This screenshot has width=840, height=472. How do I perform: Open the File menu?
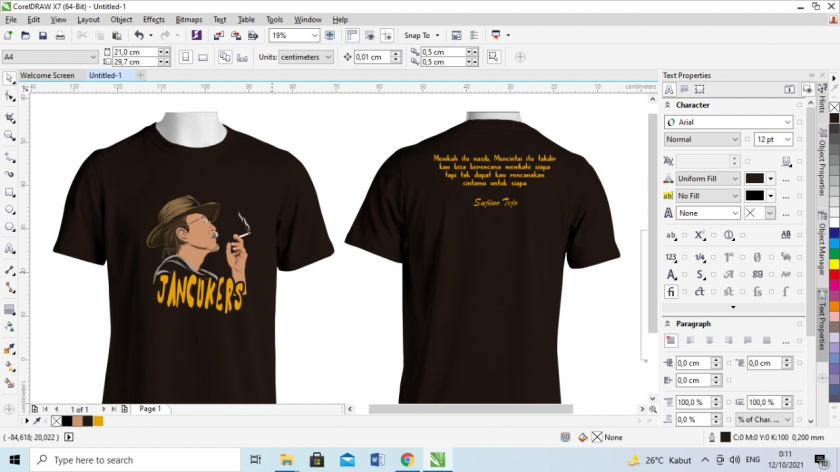pos(11,20)
